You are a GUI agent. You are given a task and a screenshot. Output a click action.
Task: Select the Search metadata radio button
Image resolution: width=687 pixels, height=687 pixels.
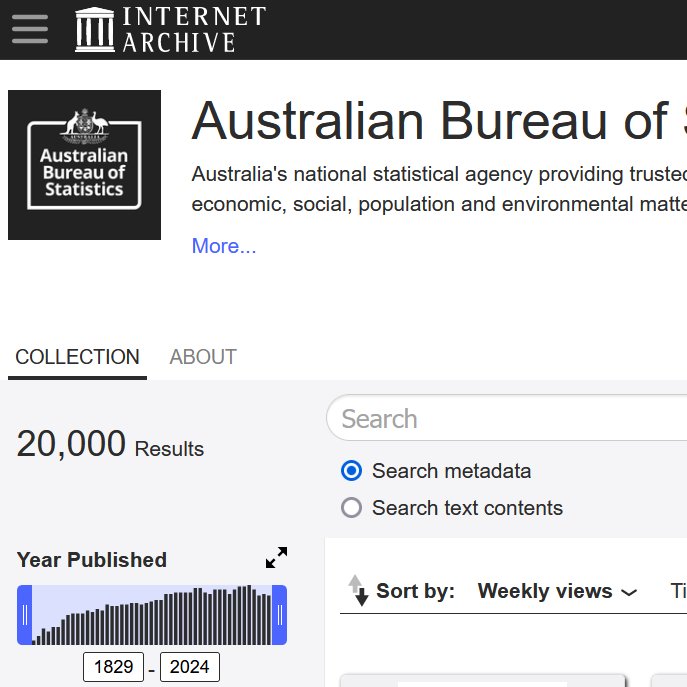coord(351,471)
